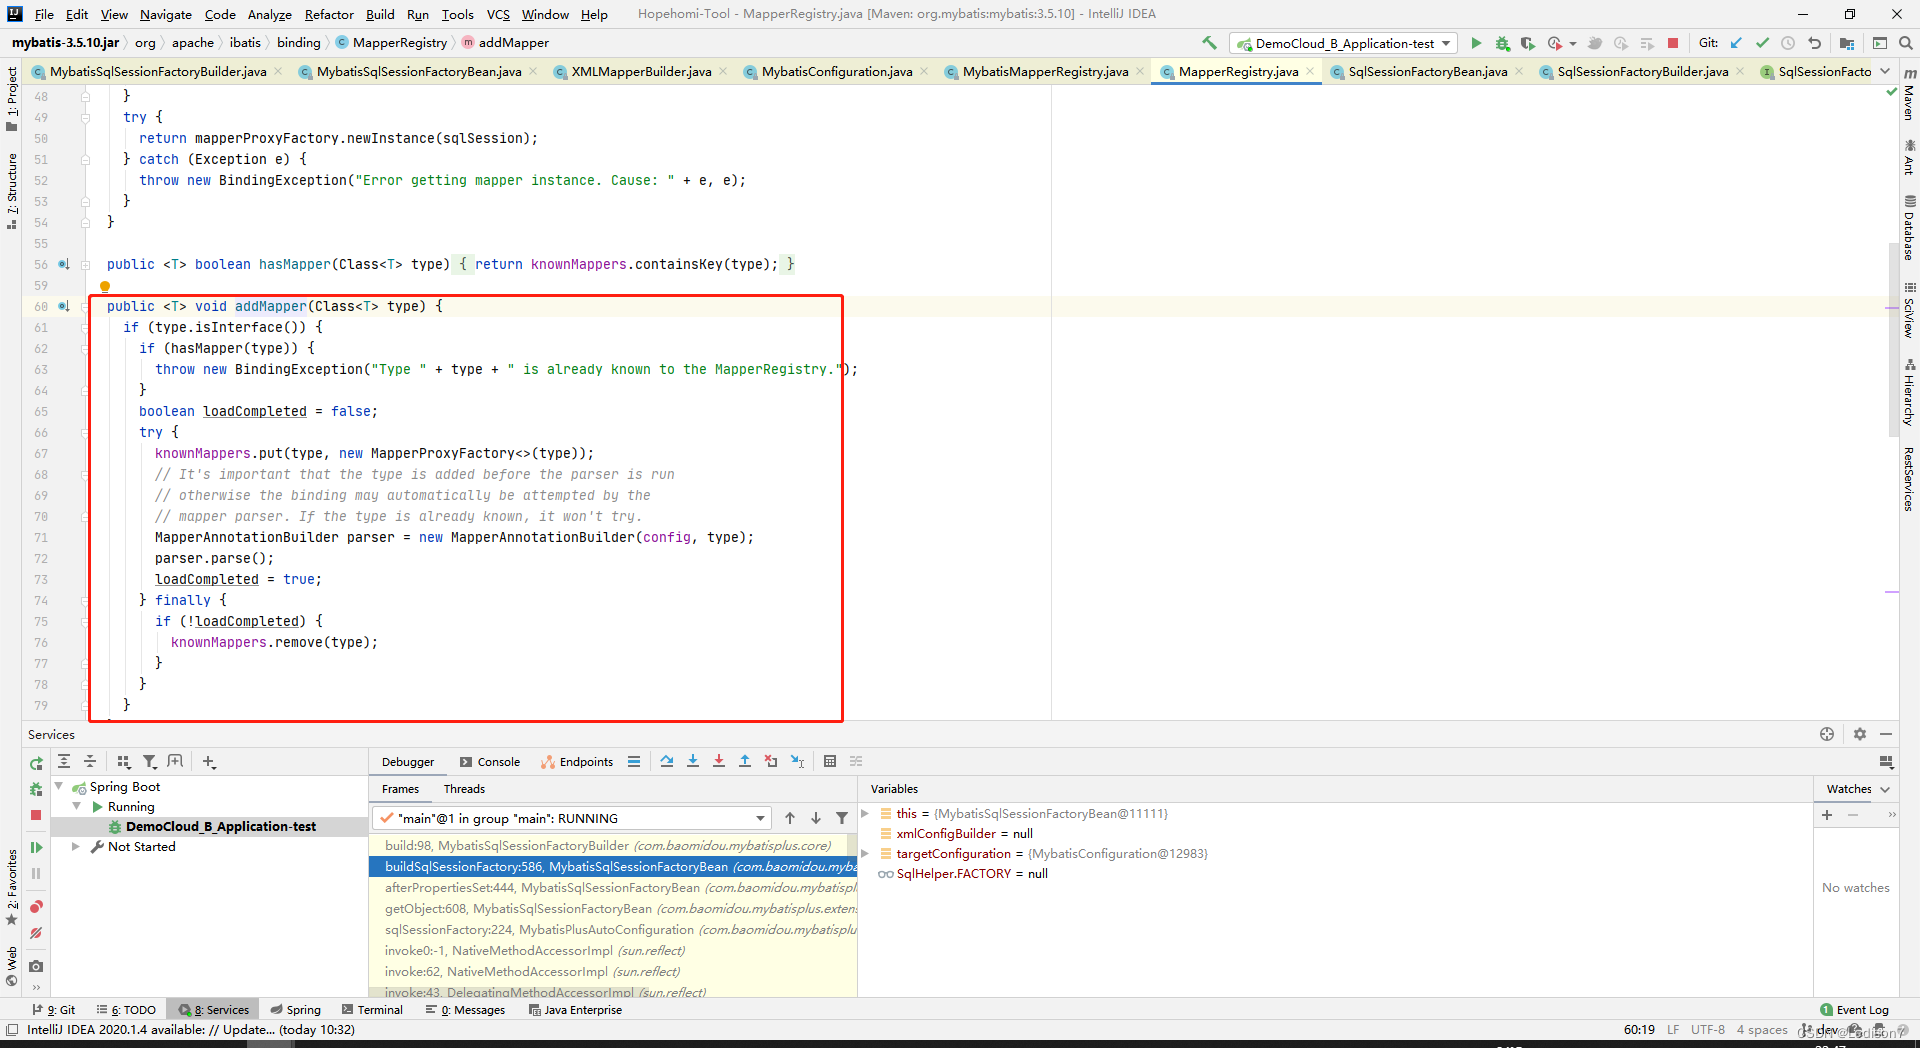The image size is (1920, 1048).
Task: Click Add Service plus icon
Action: point(208,761)
